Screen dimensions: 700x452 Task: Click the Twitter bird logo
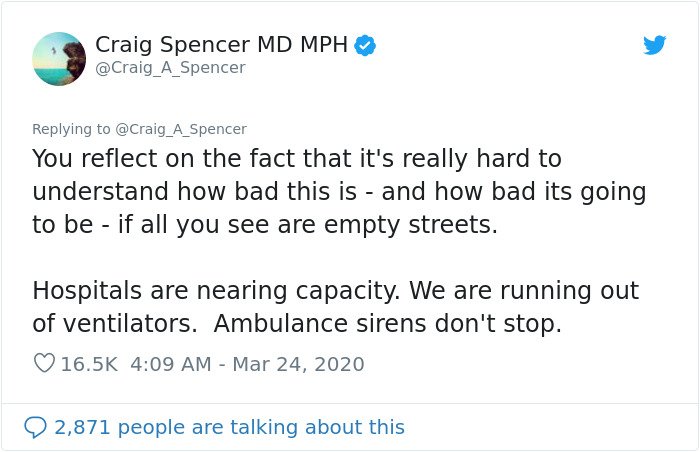click(654, 45)
